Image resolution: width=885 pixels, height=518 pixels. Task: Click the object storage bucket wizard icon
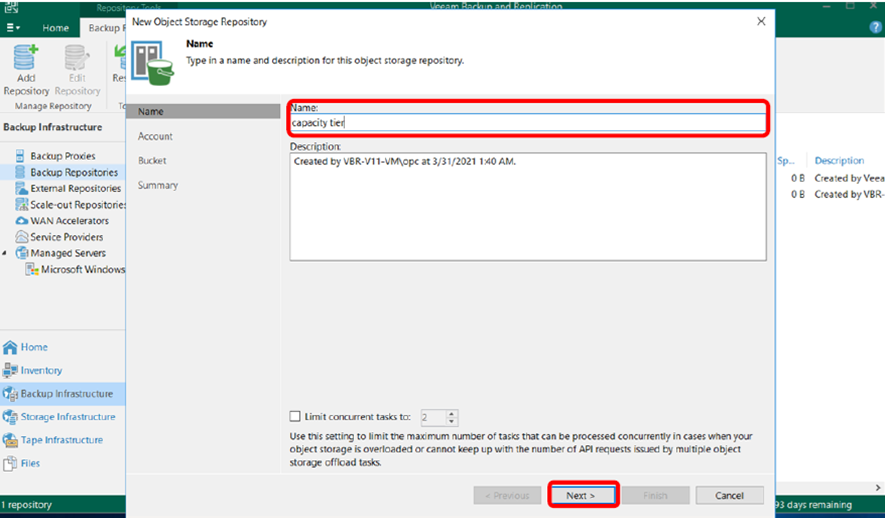pos(152,63)
